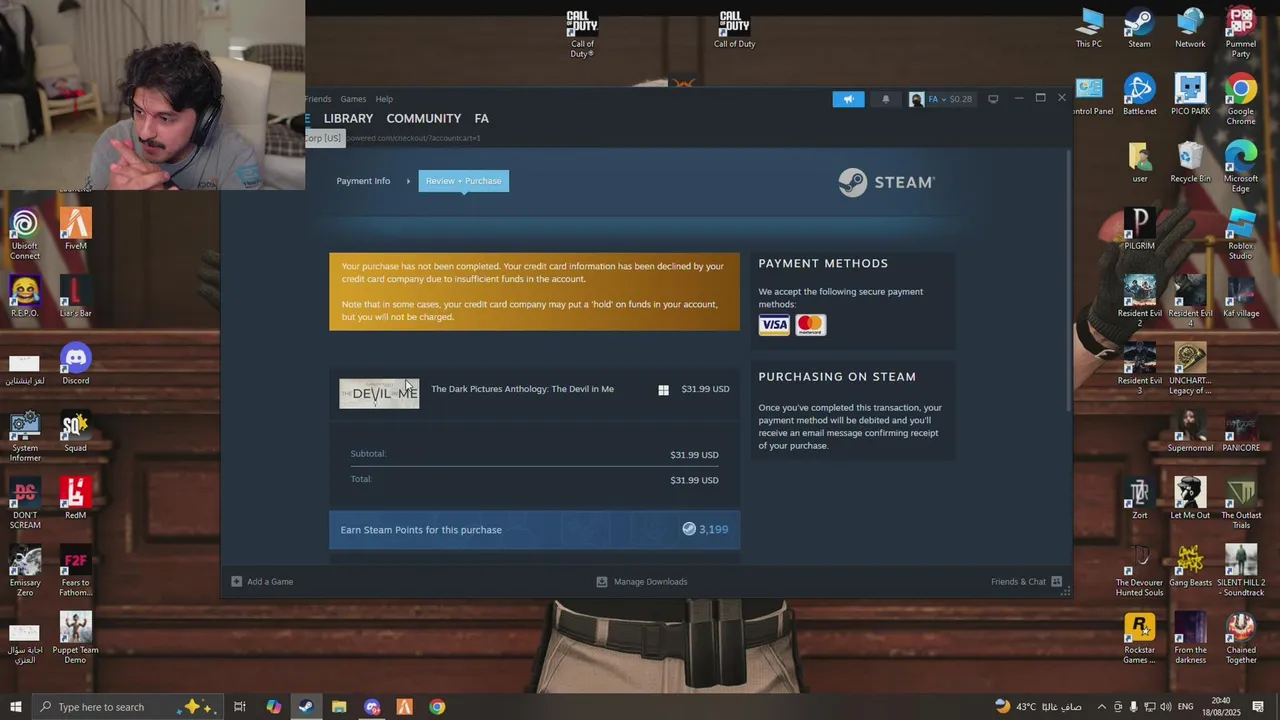Click the Mastercard payment icon

(811, 325)
